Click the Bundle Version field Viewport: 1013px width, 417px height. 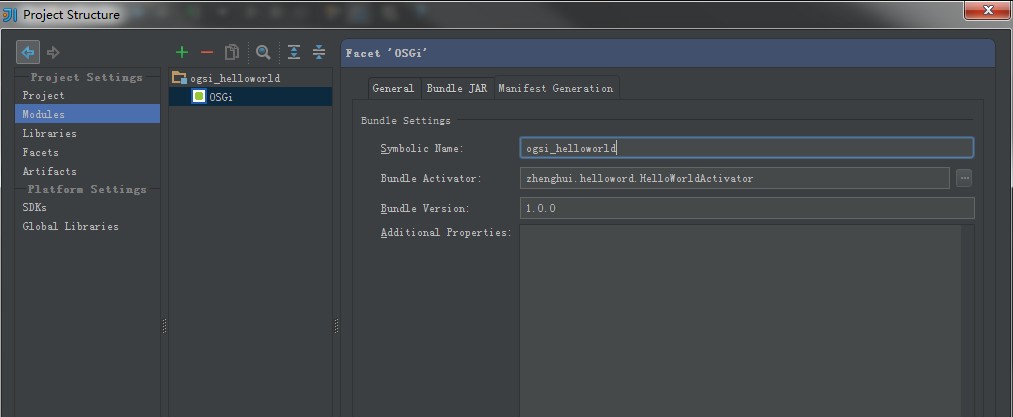click(x=747, y=208)
